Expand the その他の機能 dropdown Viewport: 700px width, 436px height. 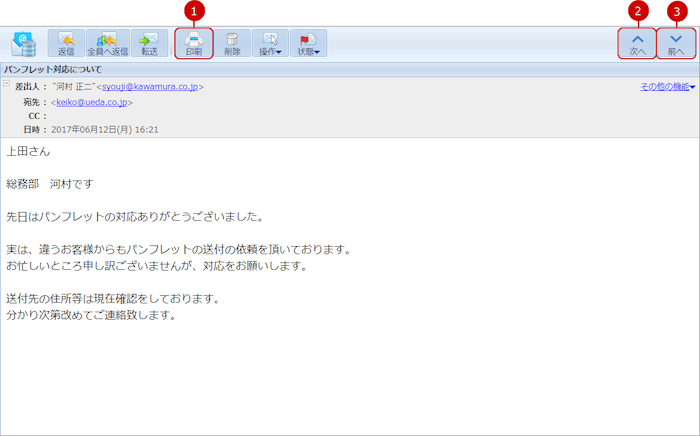coord(667,87)
